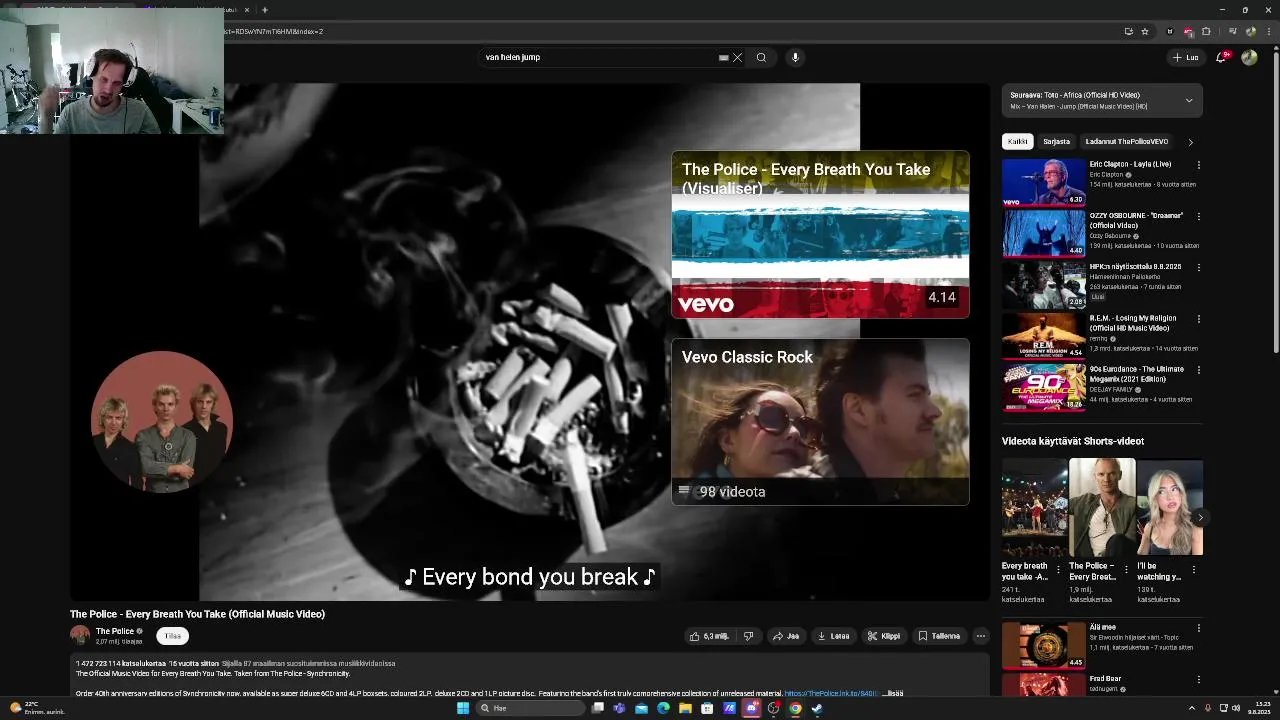Open R.E.M. Losing My Religion thumbnail

click(1044, 336)
